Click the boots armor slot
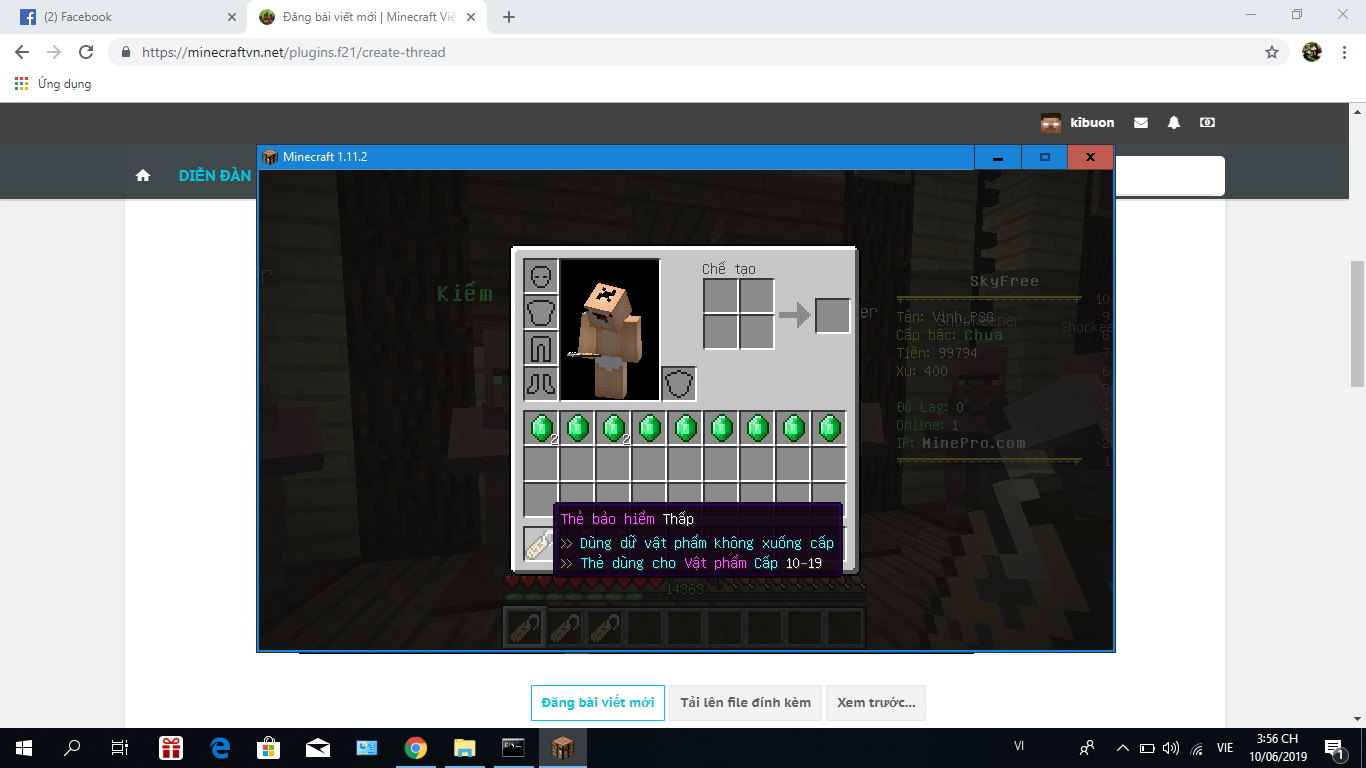This screenshot has width=1366, height=768. click(x=541, y=384)
